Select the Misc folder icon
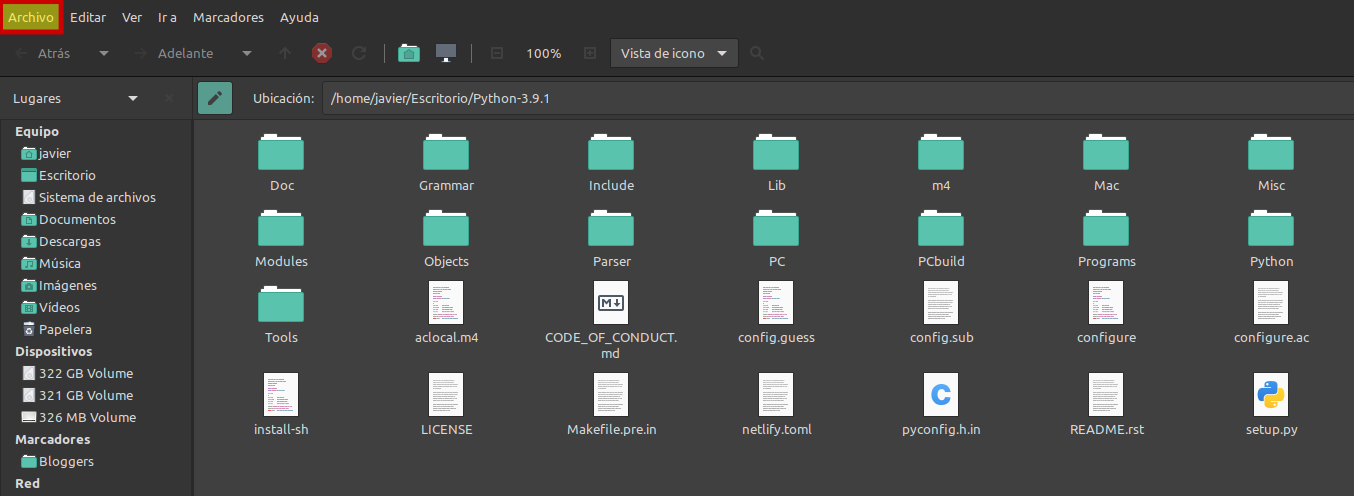The image size is (1354, 496). [x=1271, y=151]
